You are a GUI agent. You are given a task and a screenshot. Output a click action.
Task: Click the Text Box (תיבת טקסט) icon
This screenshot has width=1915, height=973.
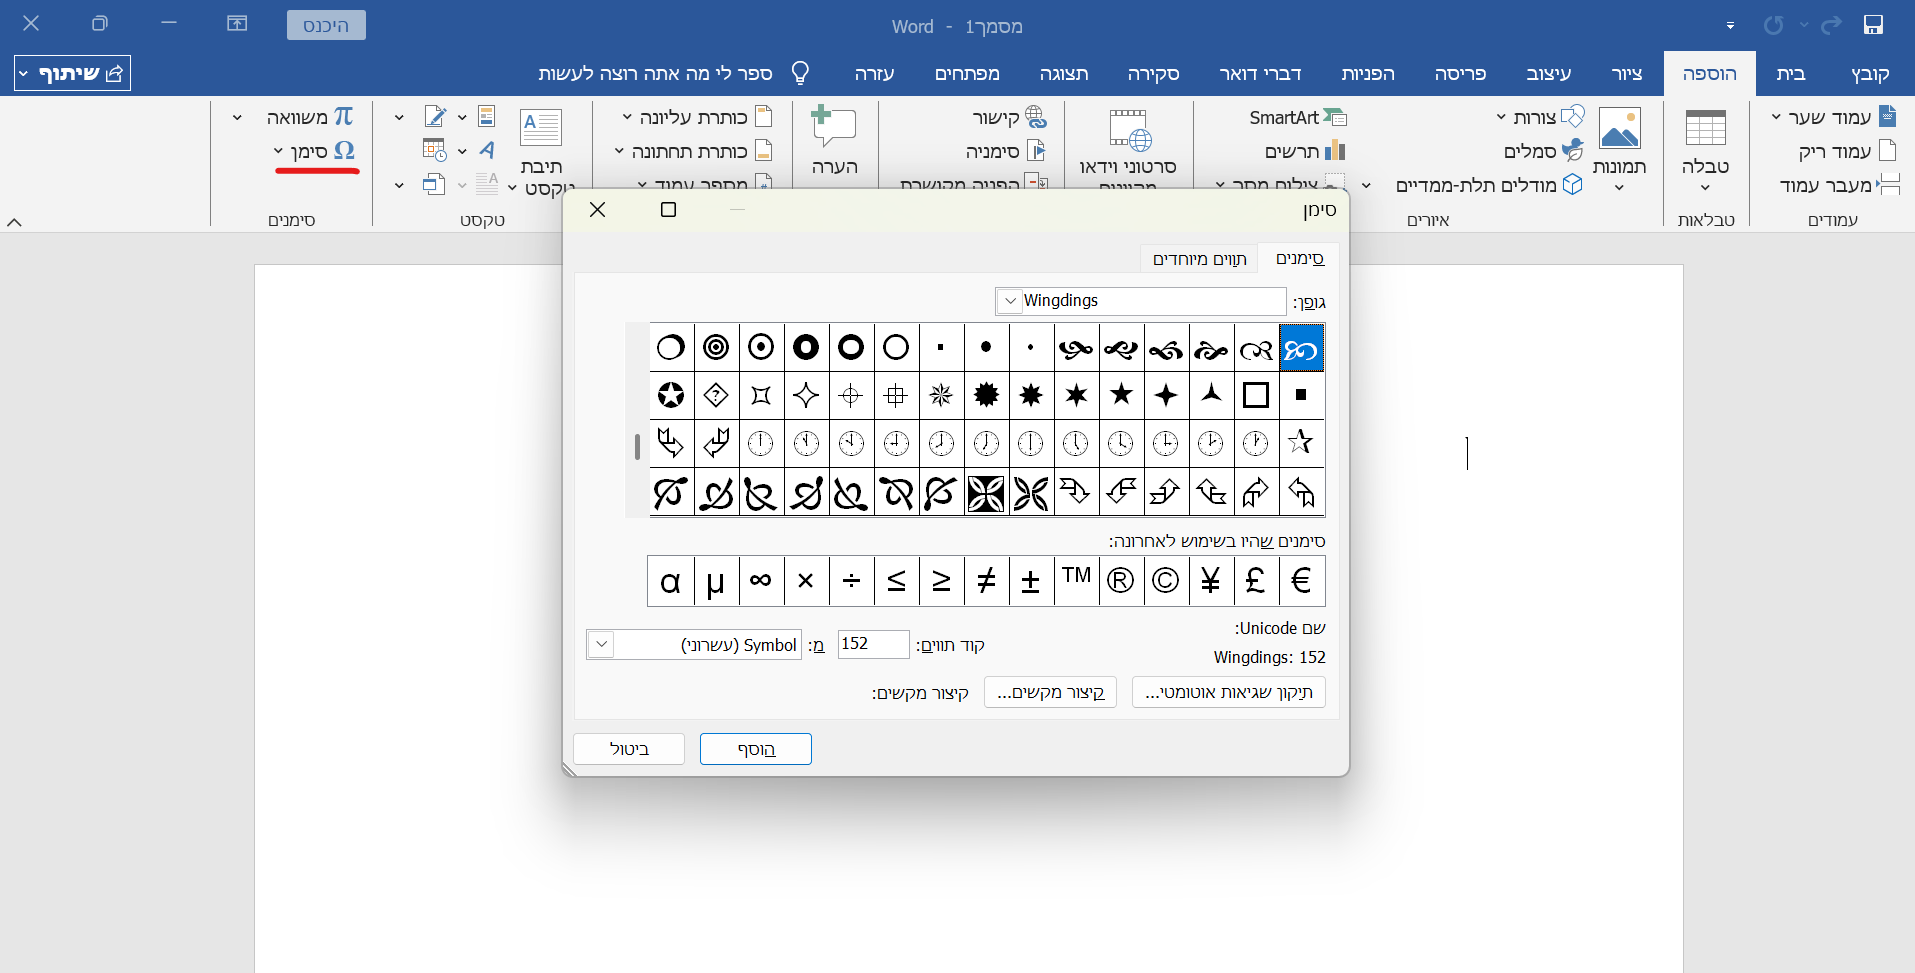[541, 129]
